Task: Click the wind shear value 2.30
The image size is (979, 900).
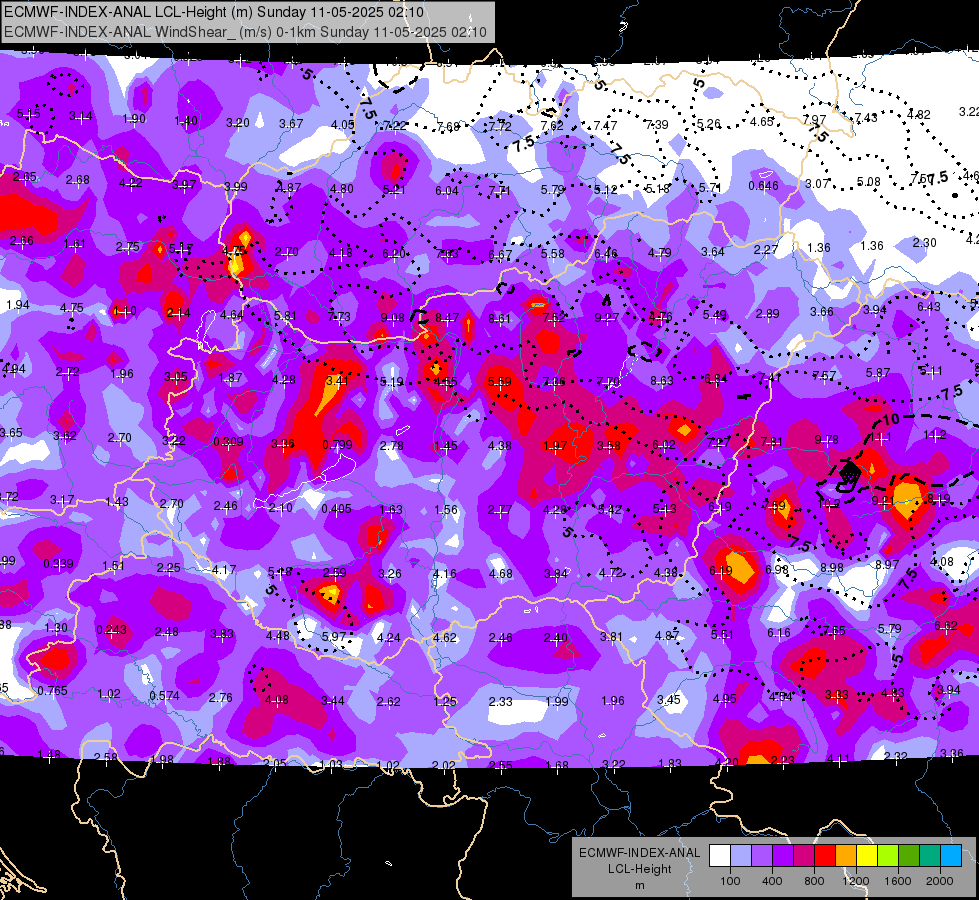Action: (924, 242)
